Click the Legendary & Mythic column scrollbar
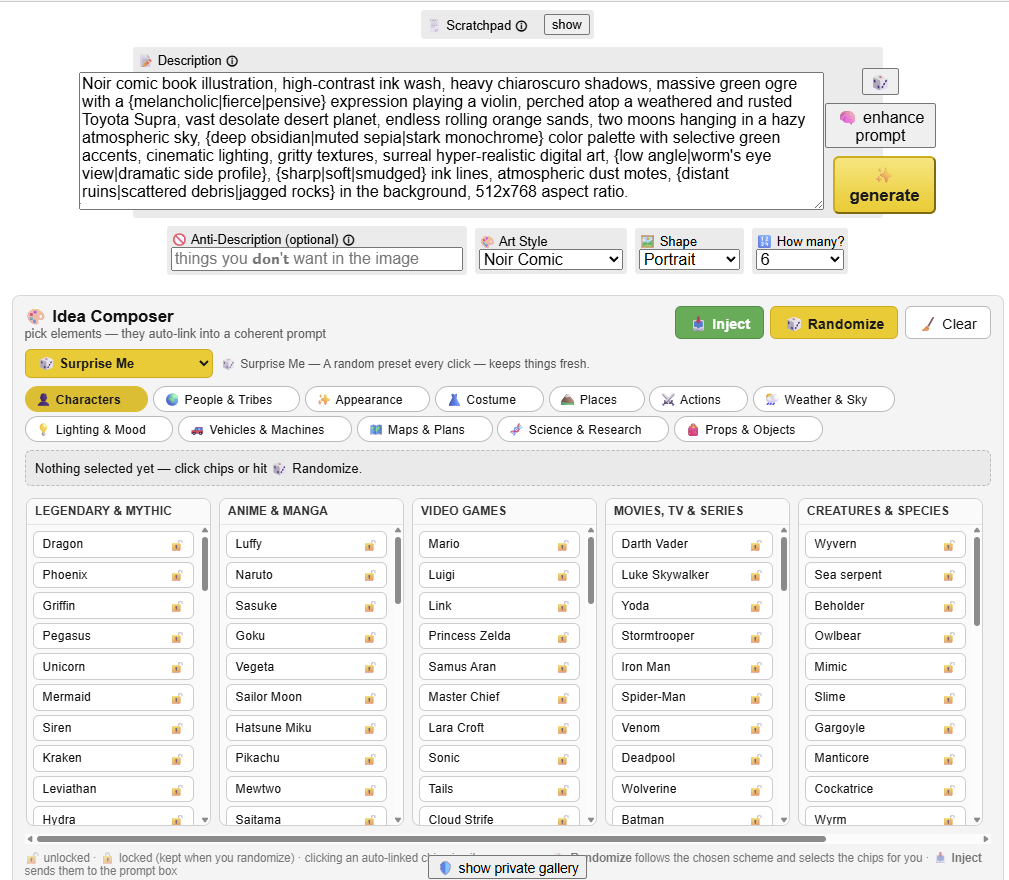Image resolution: width=1009 pixels, height=880 pixels. tap(205, 564)
